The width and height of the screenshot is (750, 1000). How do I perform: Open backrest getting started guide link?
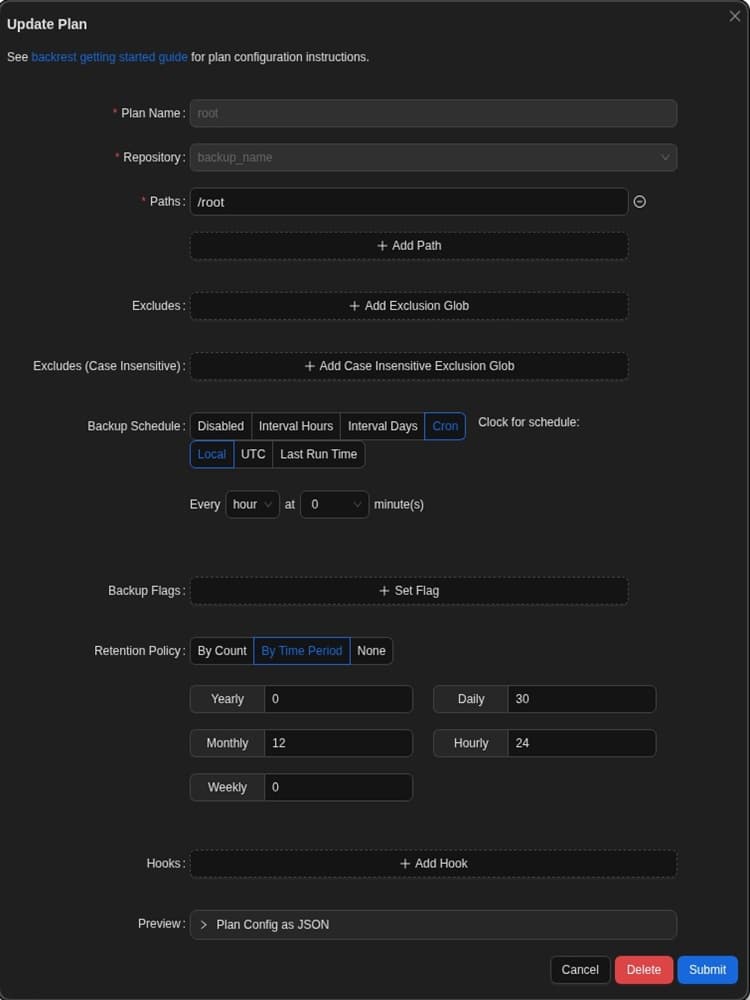[x=109, y=57]
